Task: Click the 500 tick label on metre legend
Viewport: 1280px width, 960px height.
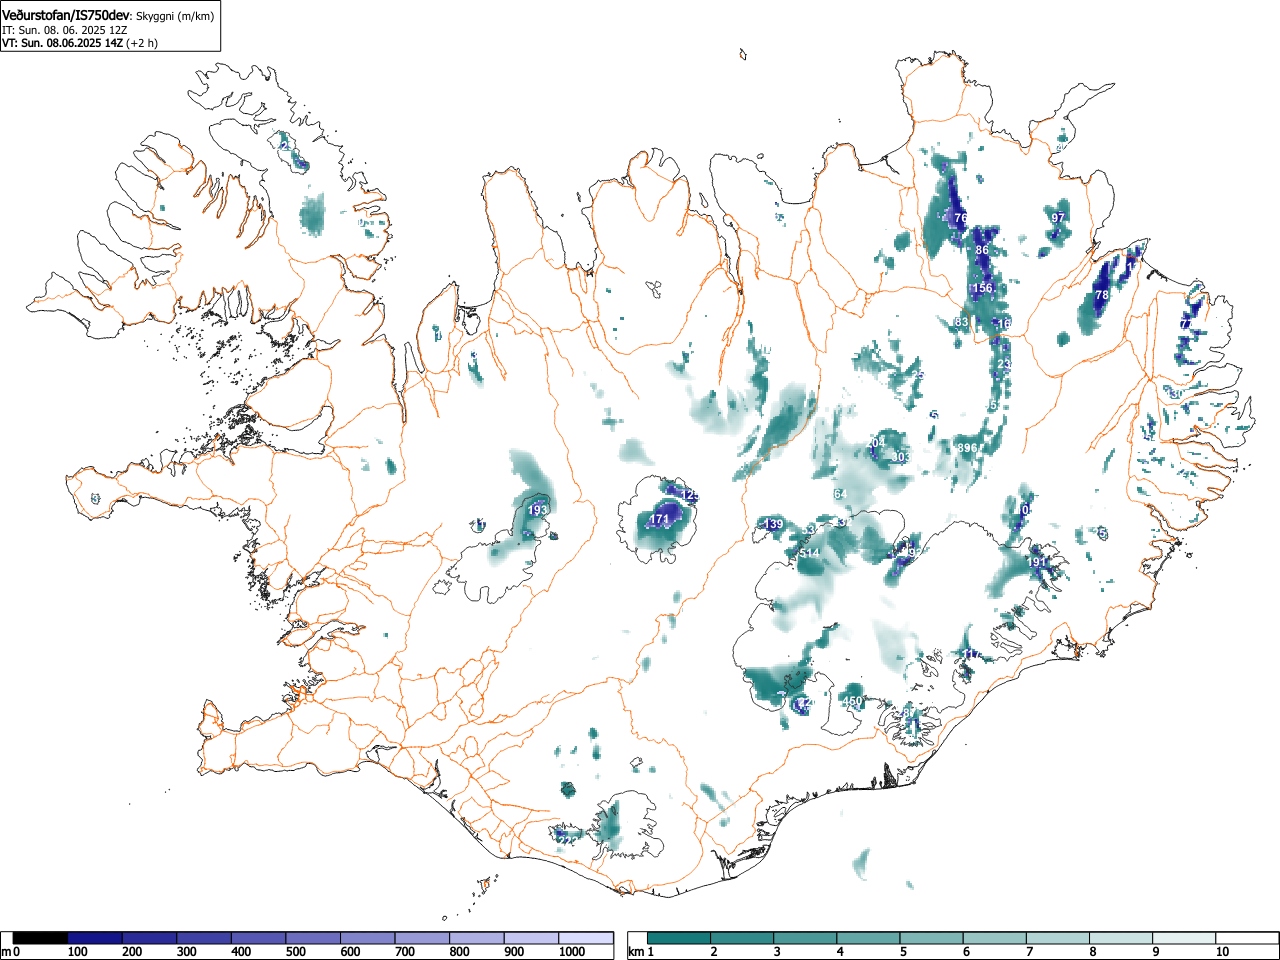Action: 295,952
